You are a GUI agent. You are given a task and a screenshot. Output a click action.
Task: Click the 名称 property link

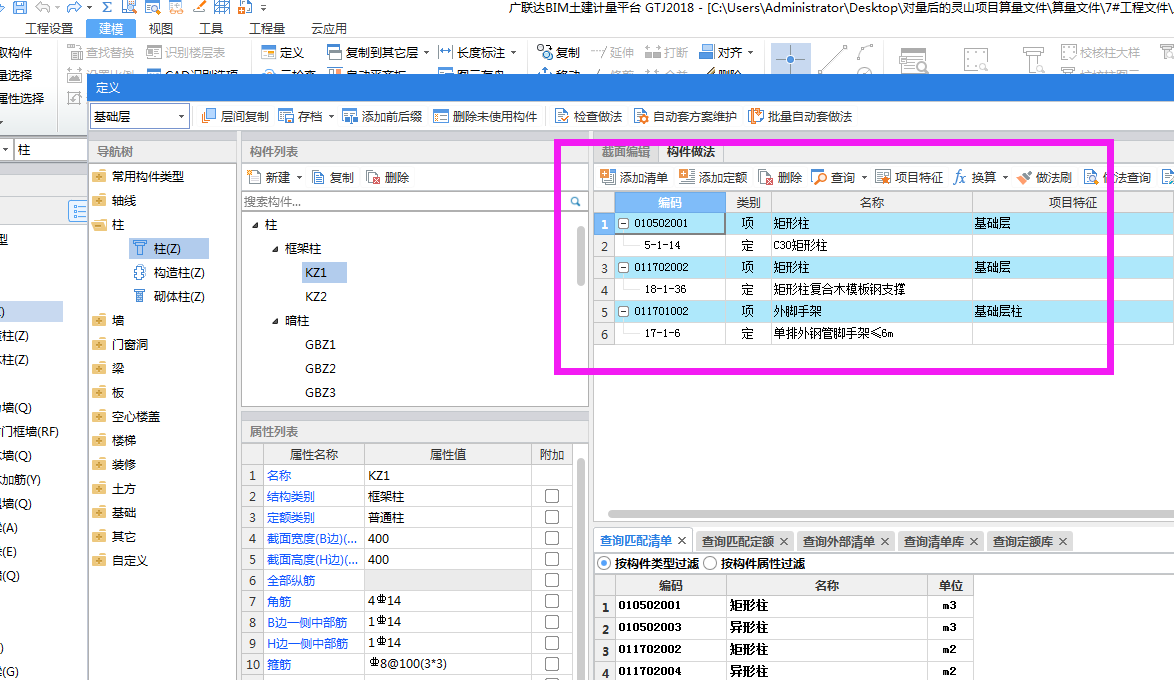[x=279, y=476]
